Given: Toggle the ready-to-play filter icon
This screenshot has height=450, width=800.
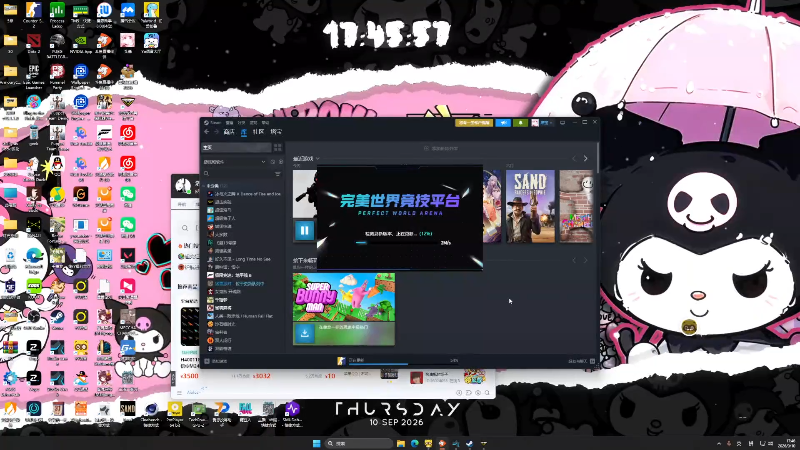Looking at the screenshot, I should tap(281, 162).
